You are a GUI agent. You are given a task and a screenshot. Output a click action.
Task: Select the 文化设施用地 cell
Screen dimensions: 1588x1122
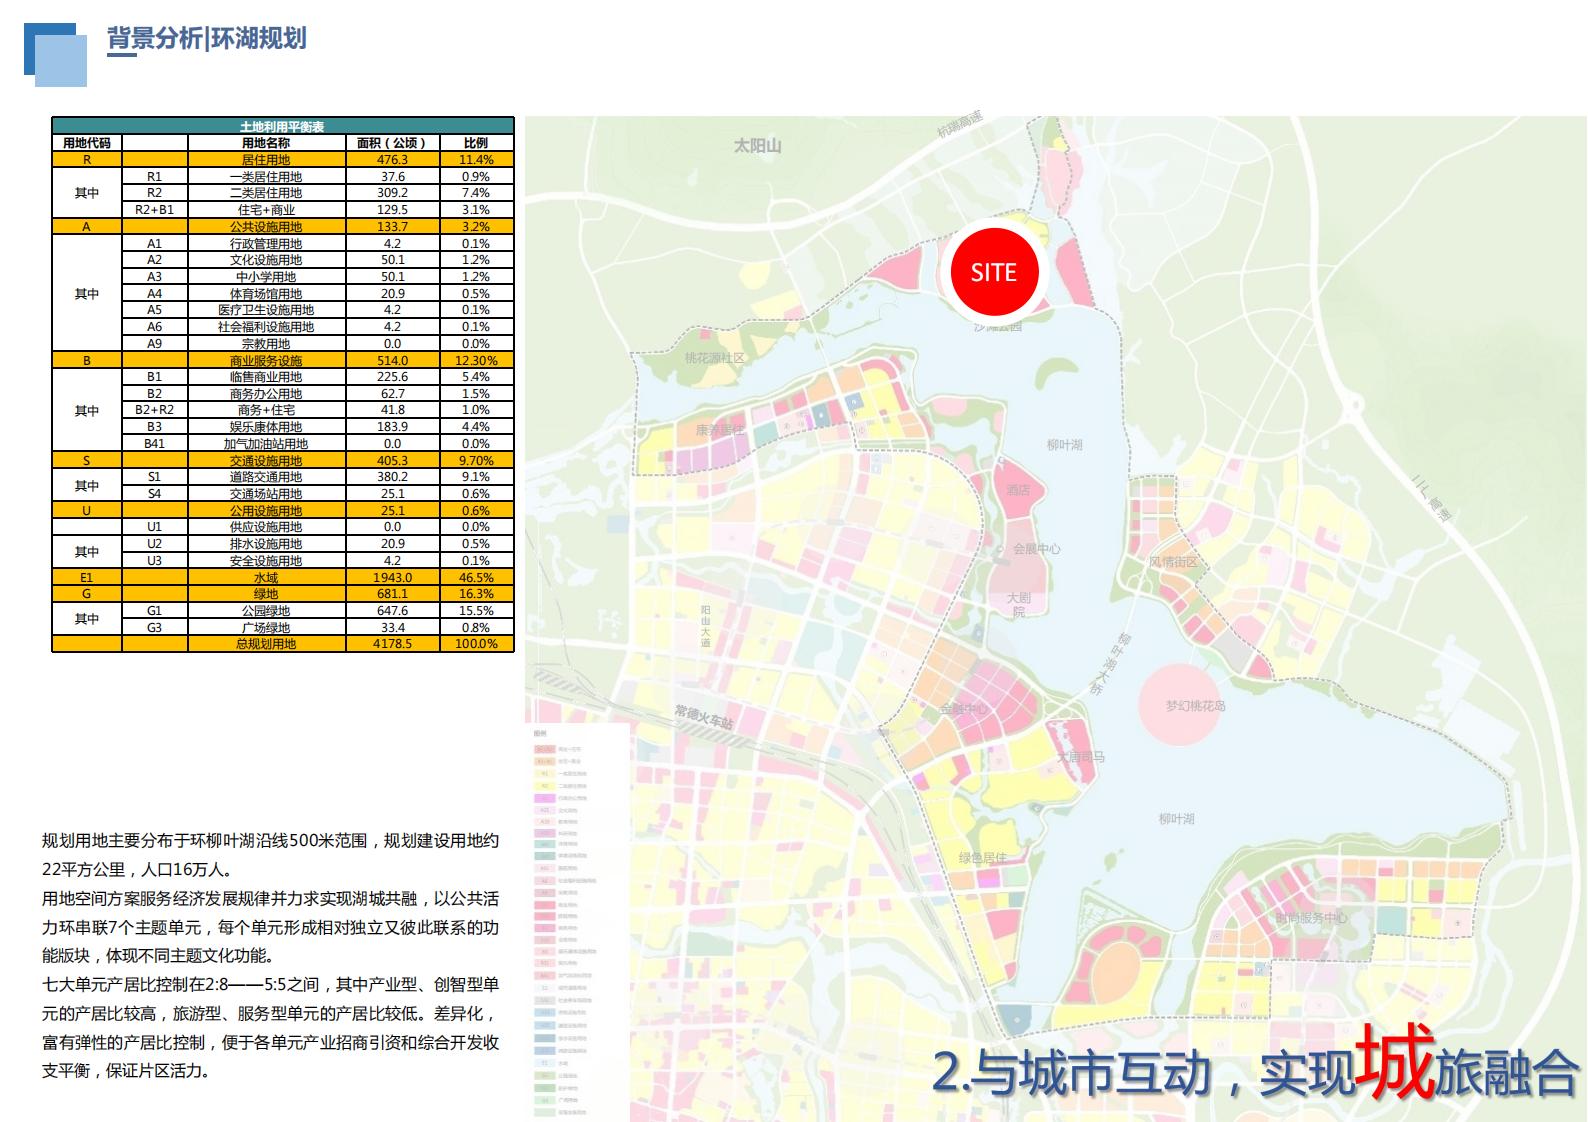click(266, 260)
